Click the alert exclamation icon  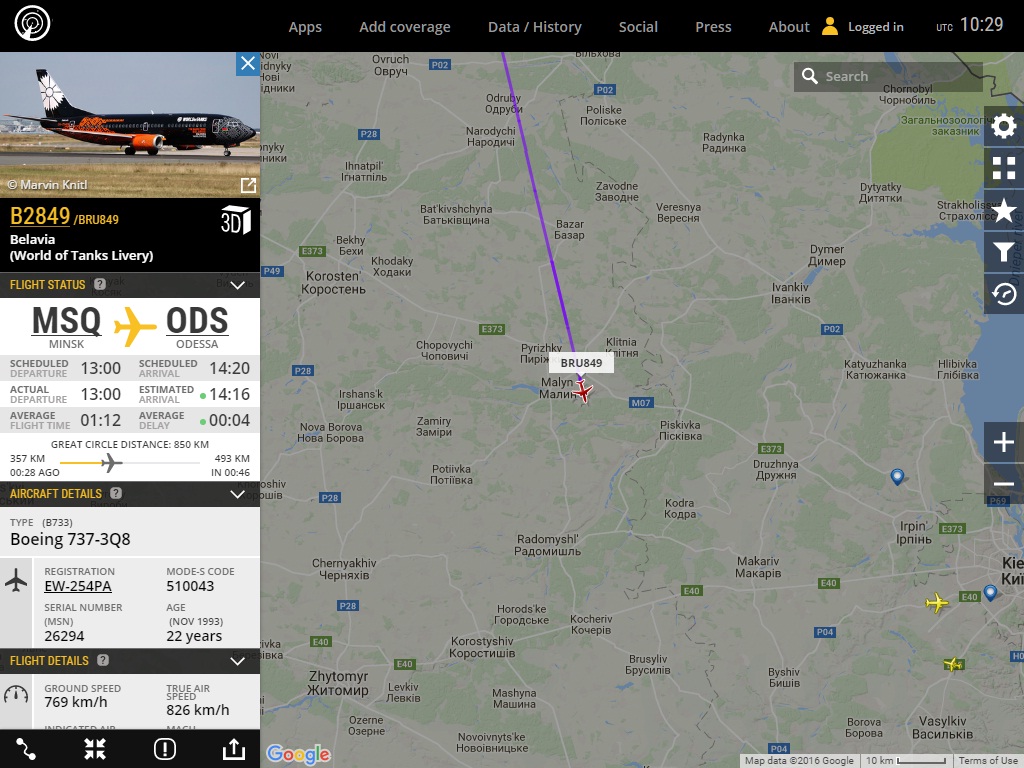[165, 748]
